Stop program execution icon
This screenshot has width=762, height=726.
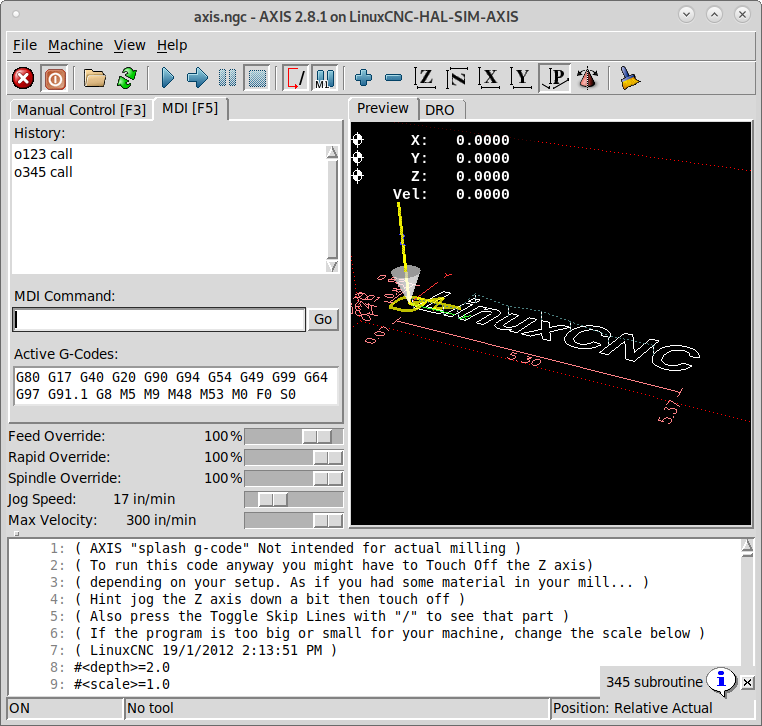pyautogui.click(x=257, y=78)
